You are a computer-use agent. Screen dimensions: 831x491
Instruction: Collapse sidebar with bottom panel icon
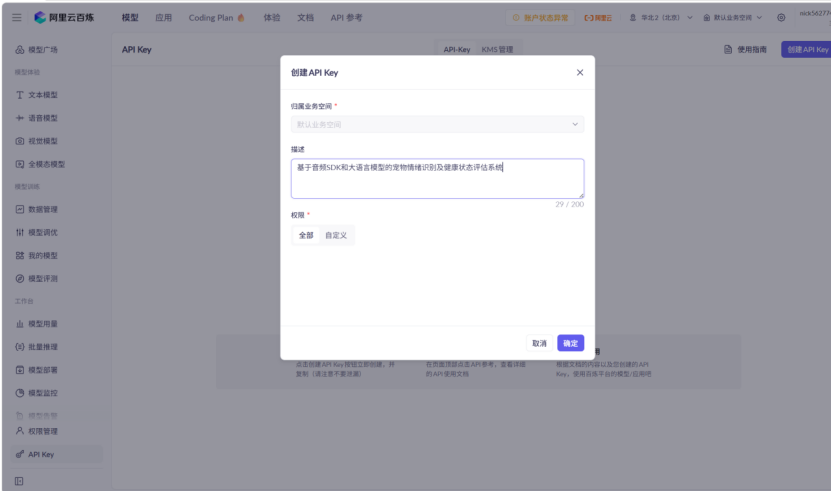[x=19, y=481]
